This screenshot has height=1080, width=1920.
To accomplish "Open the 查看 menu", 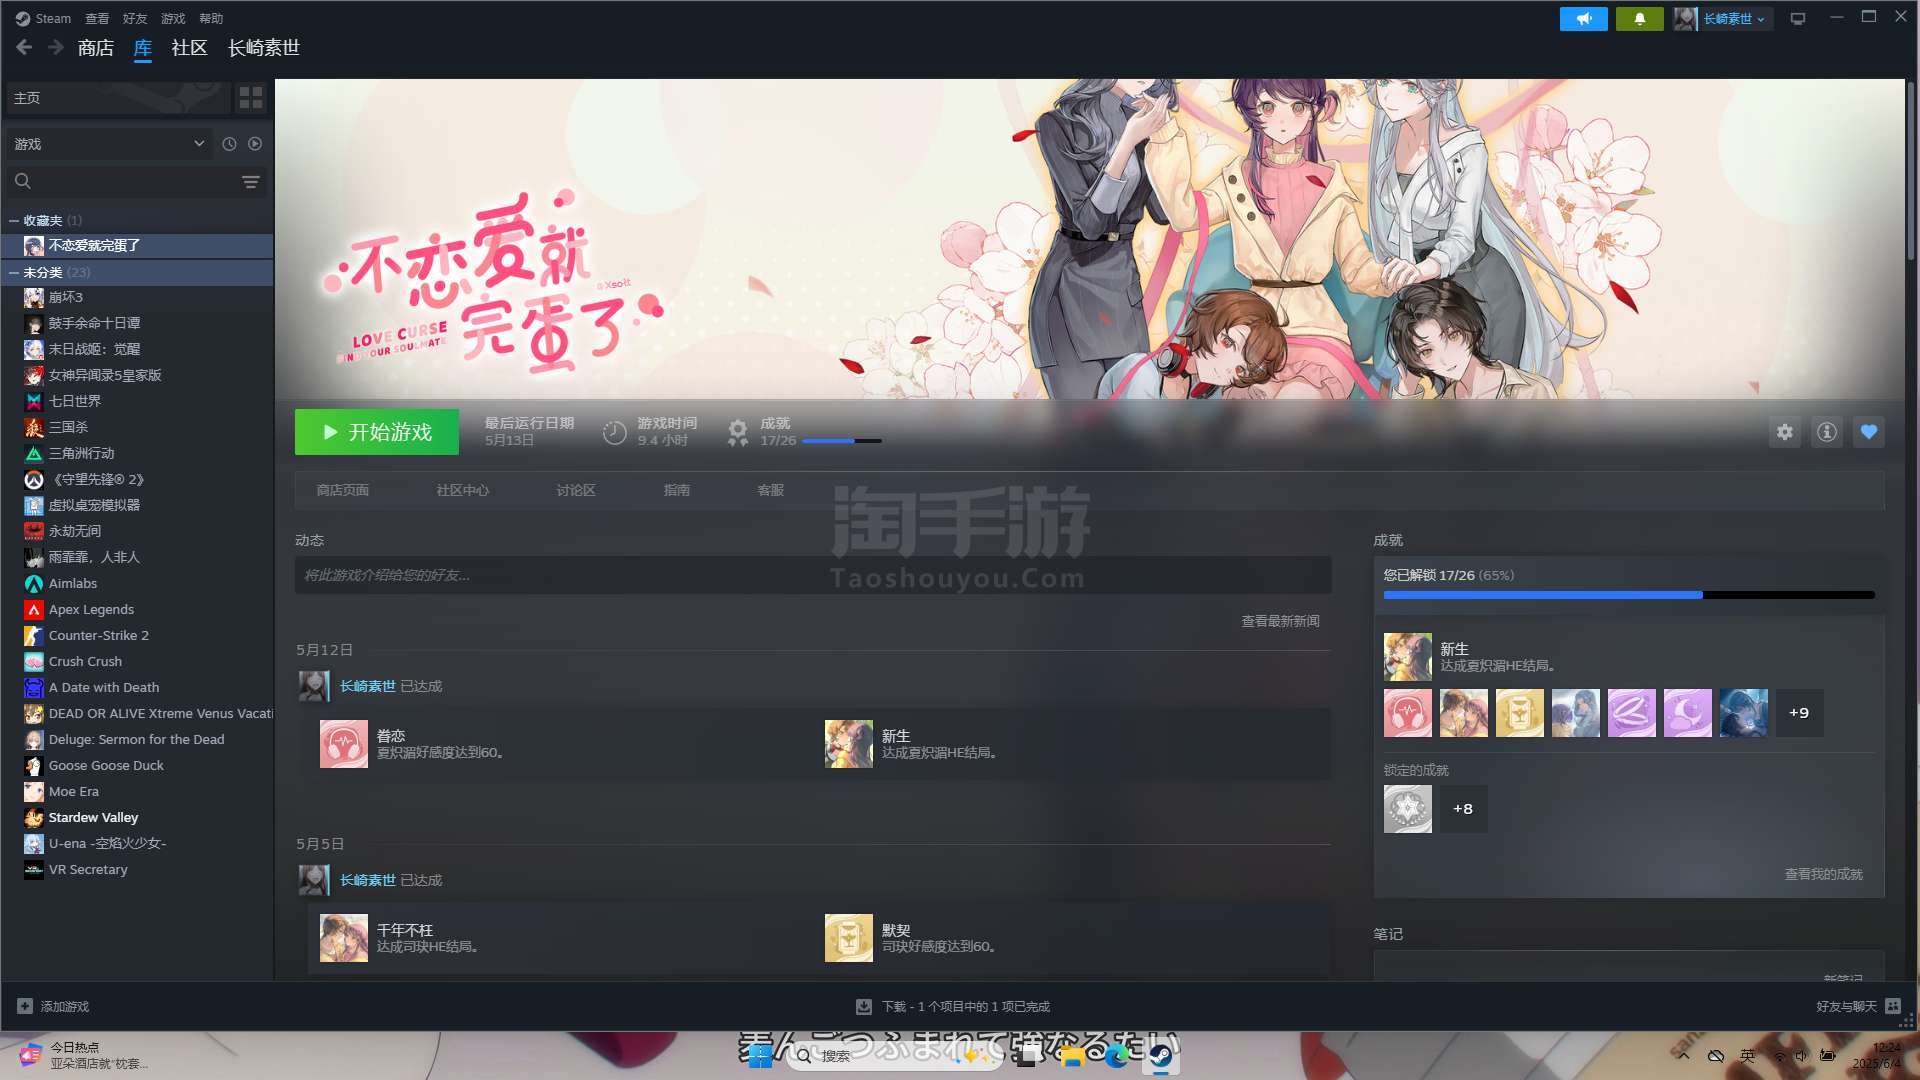I will click(x=97, y=18).
